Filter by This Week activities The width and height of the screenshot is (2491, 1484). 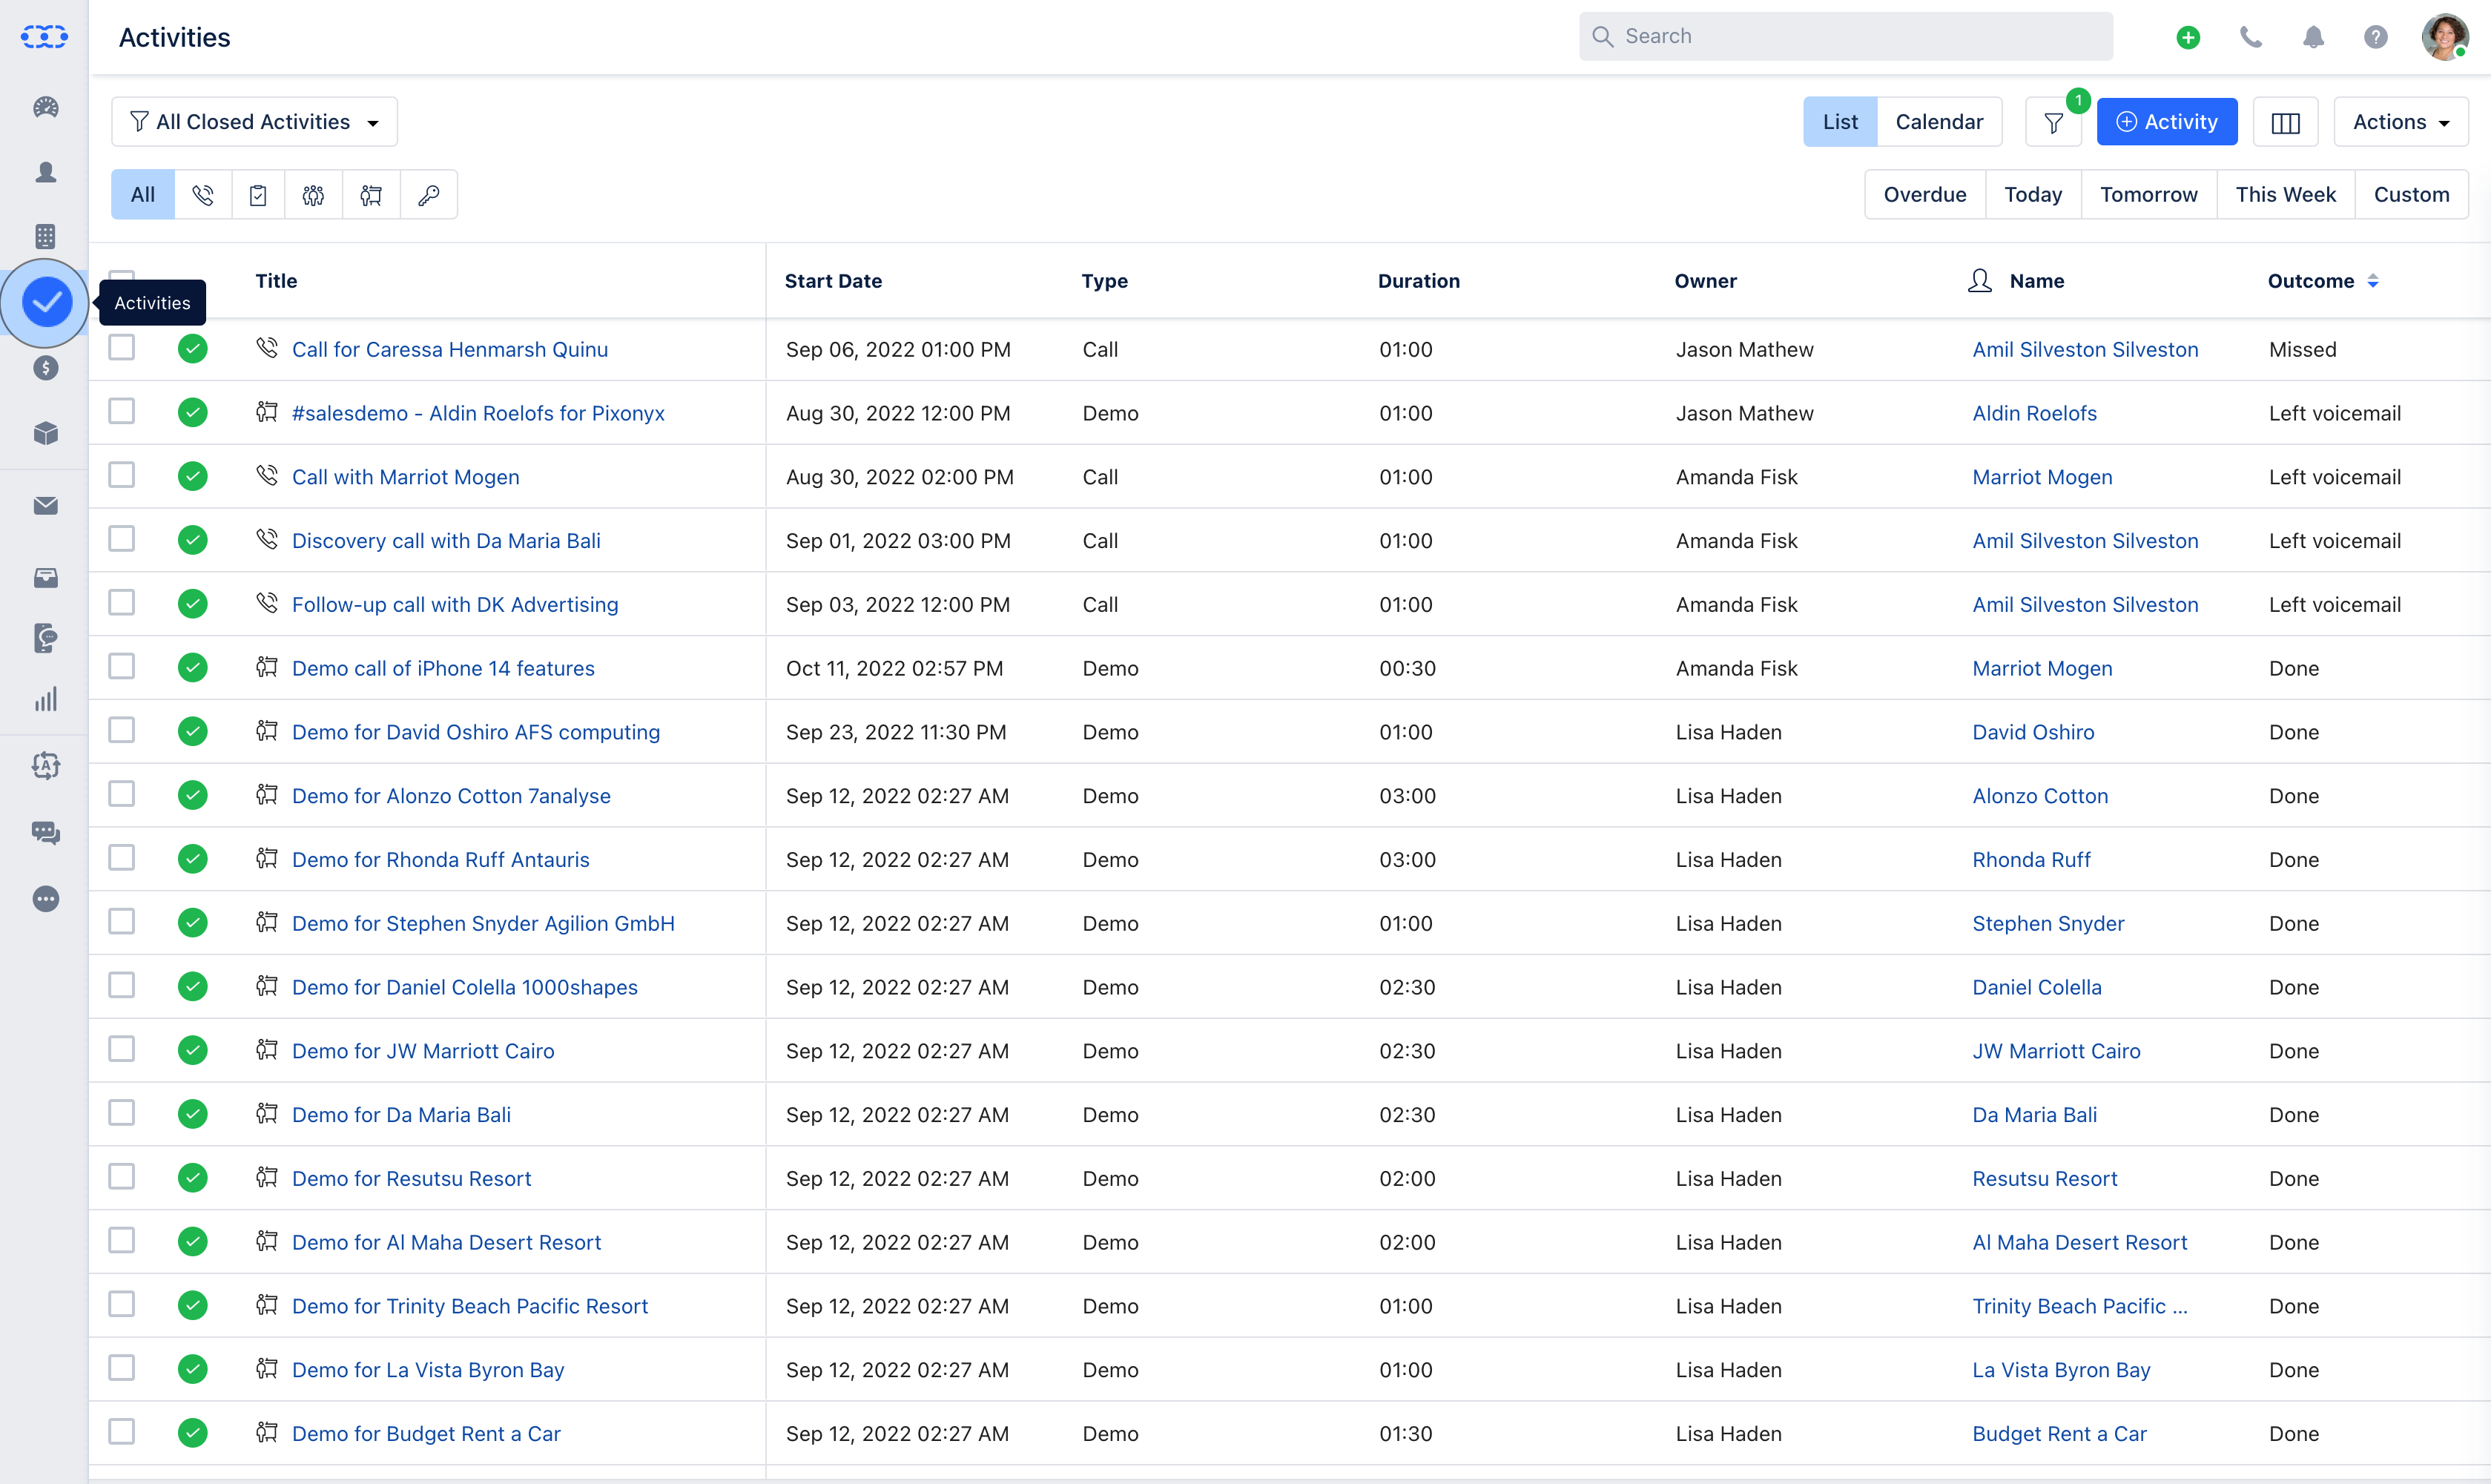[x=2286, y=195]
